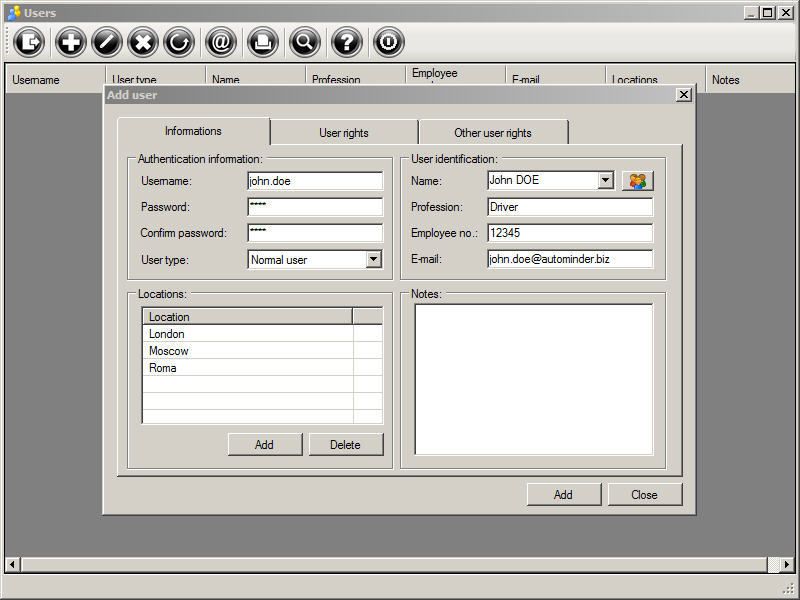Click the X delete icon in the toolbar
Image resolution: width=800 pixels, height=600 pixels.
[x=144, y=42]
